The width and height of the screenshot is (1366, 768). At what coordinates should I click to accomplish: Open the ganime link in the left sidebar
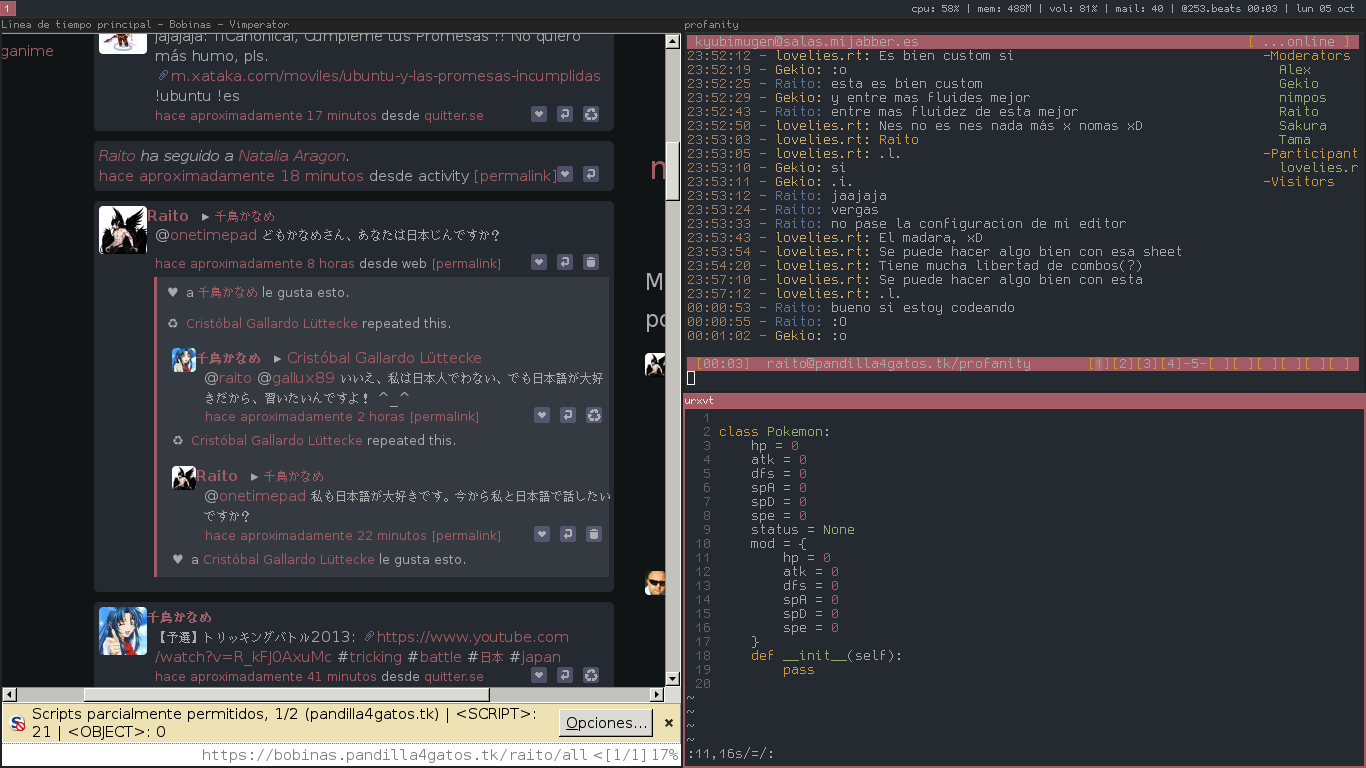[x=27, y=51]
